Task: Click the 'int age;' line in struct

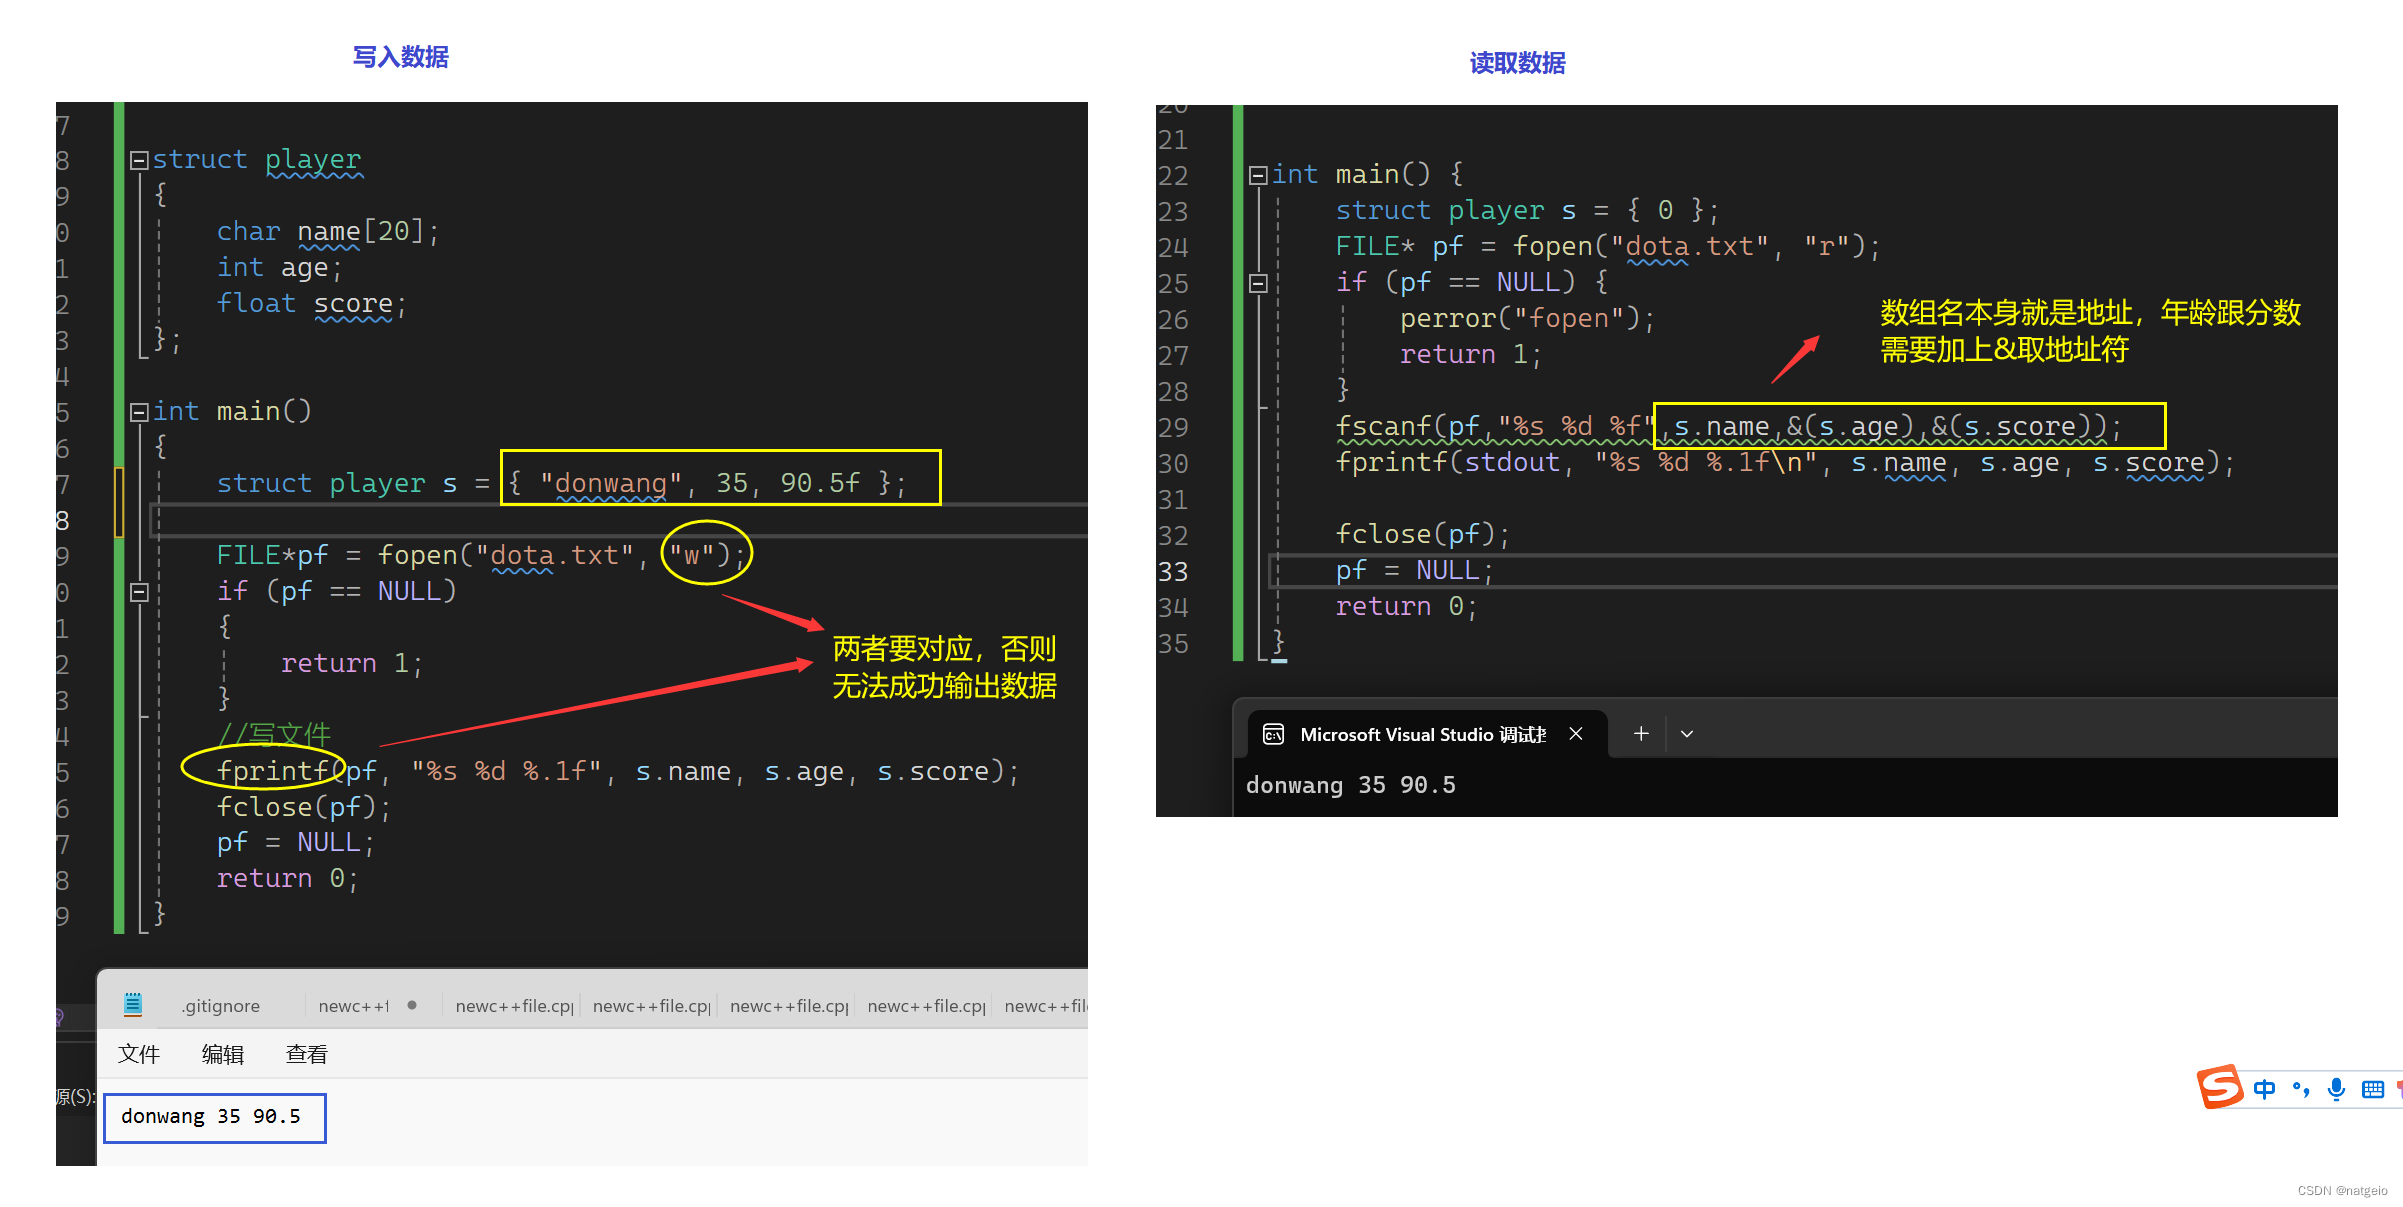Action: [280, 268]
